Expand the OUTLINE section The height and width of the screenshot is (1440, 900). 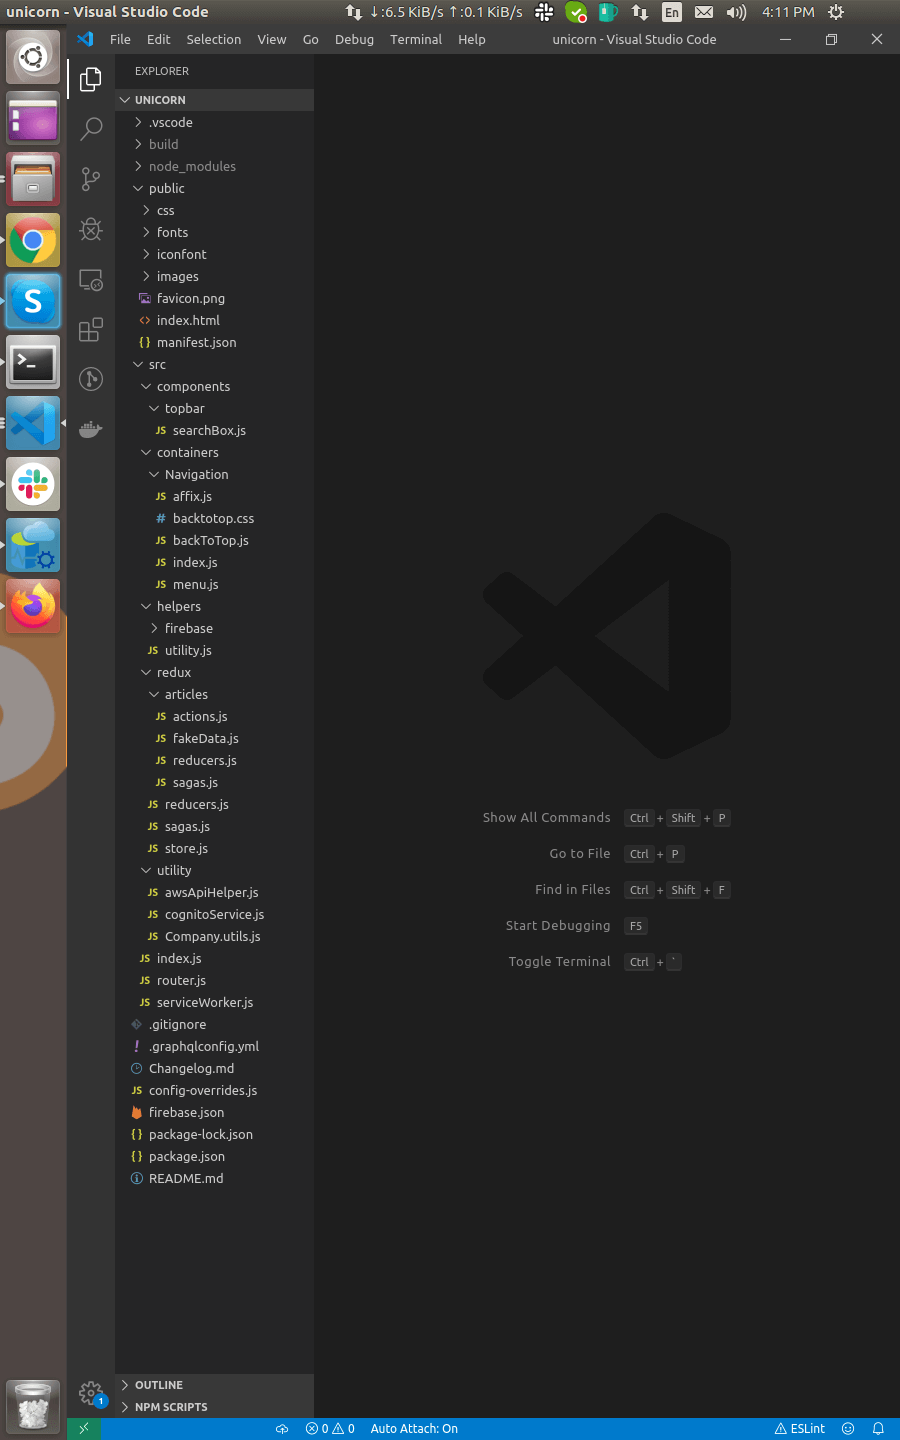[214, 1385]
